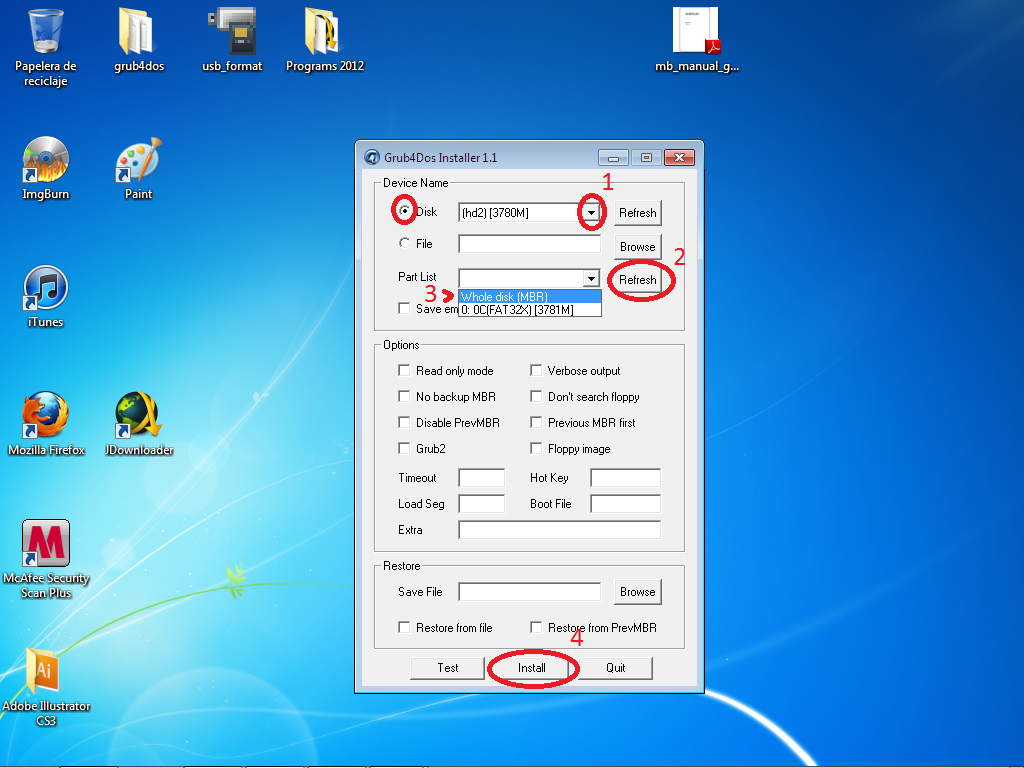This screenshot has width=1024, height=768.
Task: Launch ImgBurn from desktop
Action: (46, 160)
